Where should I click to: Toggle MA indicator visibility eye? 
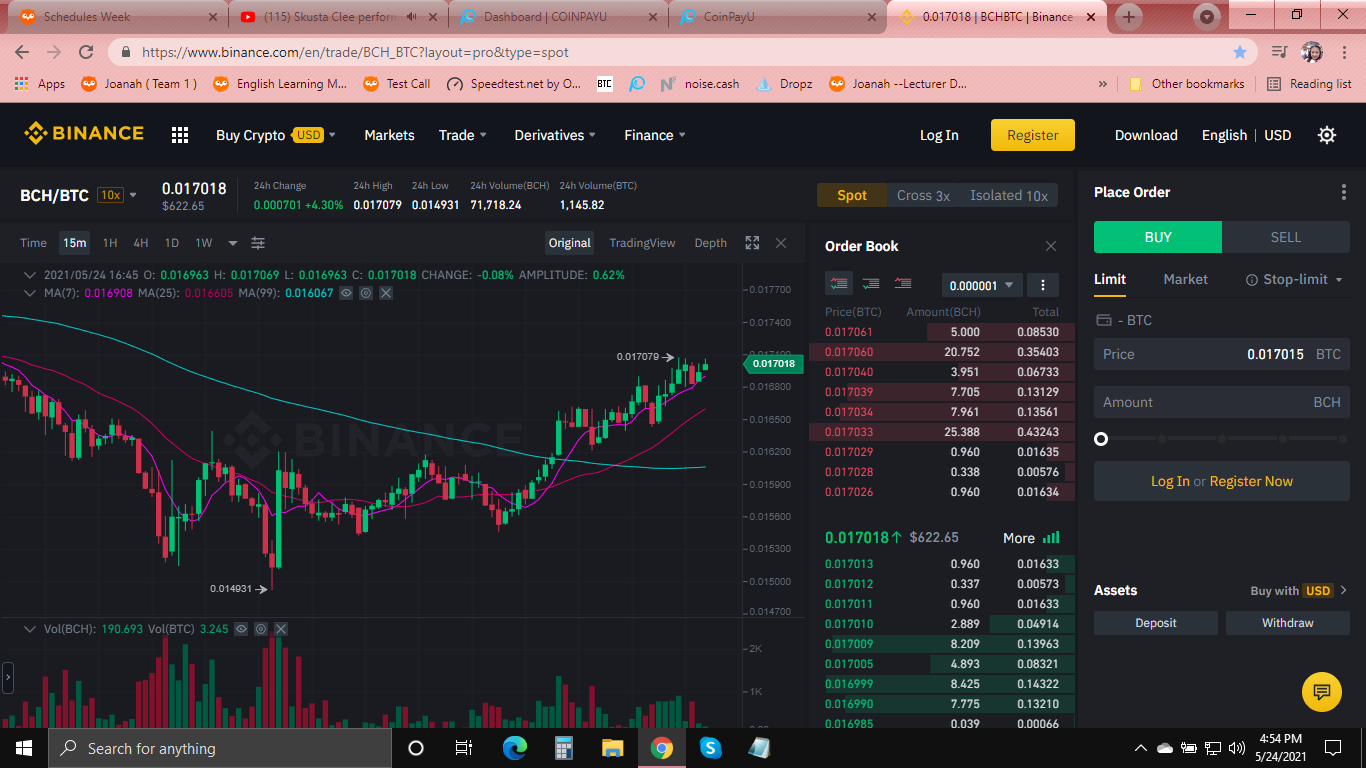tap(346, 293)
